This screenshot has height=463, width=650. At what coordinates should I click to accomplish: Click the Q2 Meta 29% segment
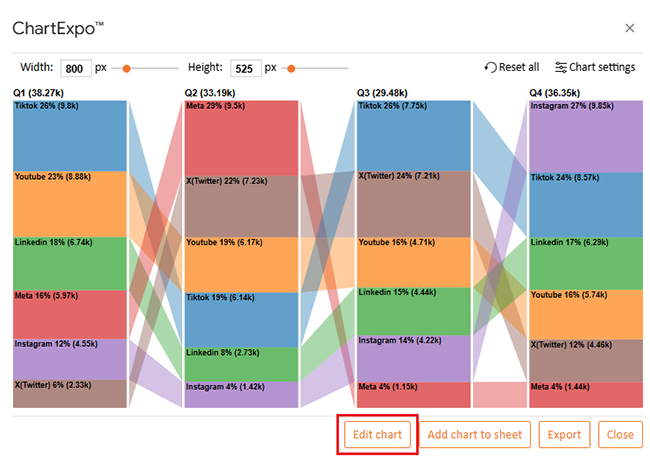click(242, 138)
